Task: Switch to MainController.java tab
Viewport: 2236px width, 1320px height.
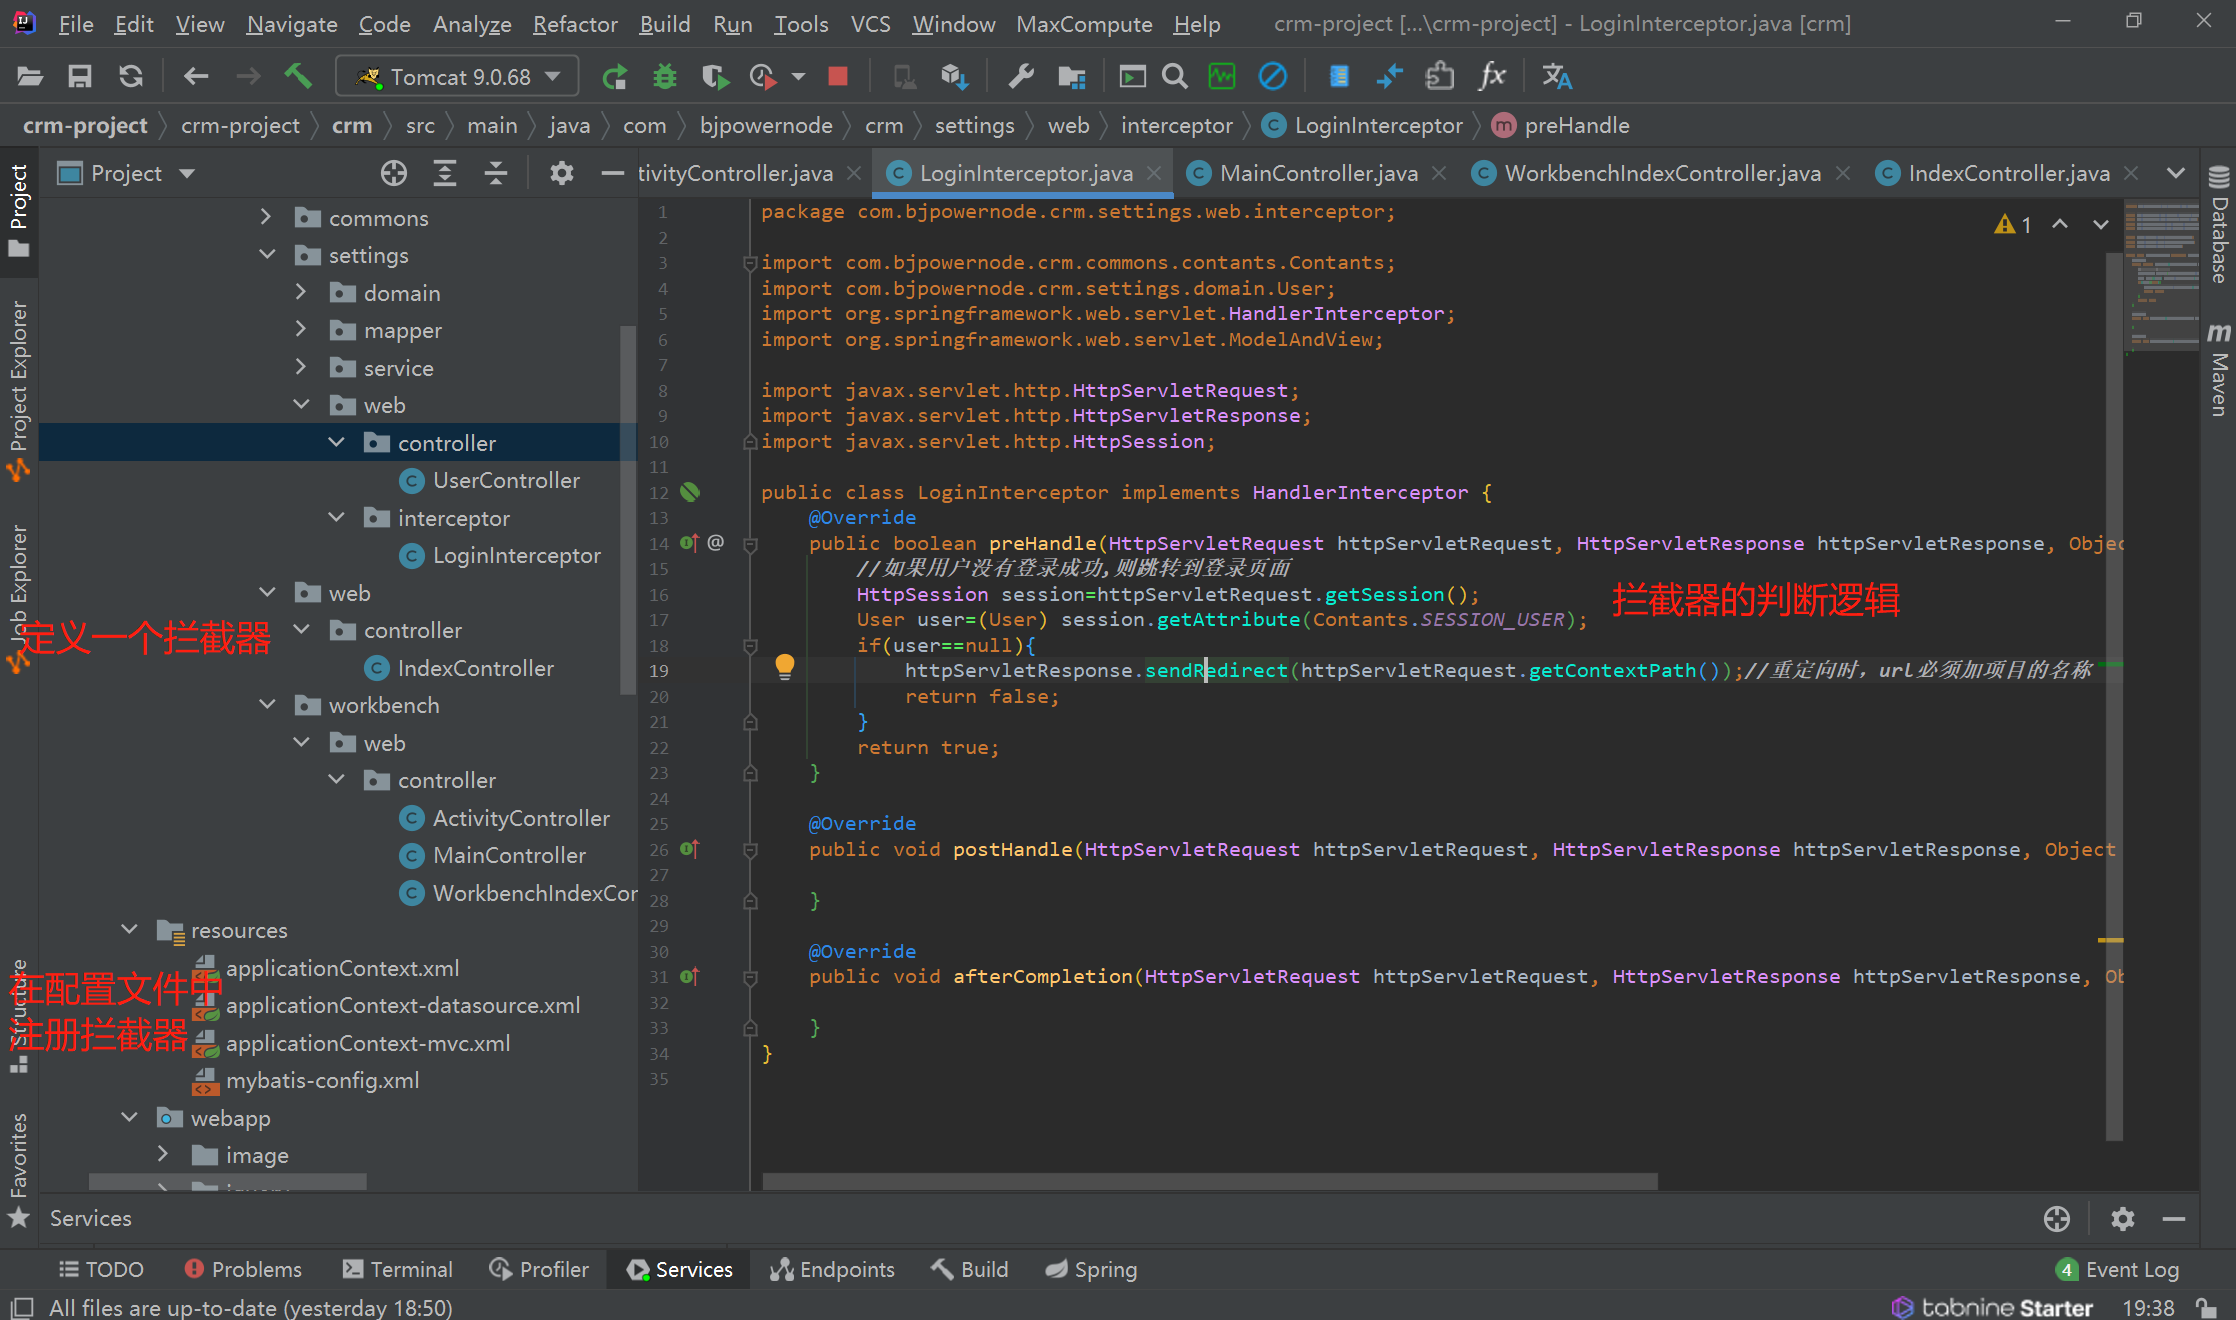Action: point(1318,174)
